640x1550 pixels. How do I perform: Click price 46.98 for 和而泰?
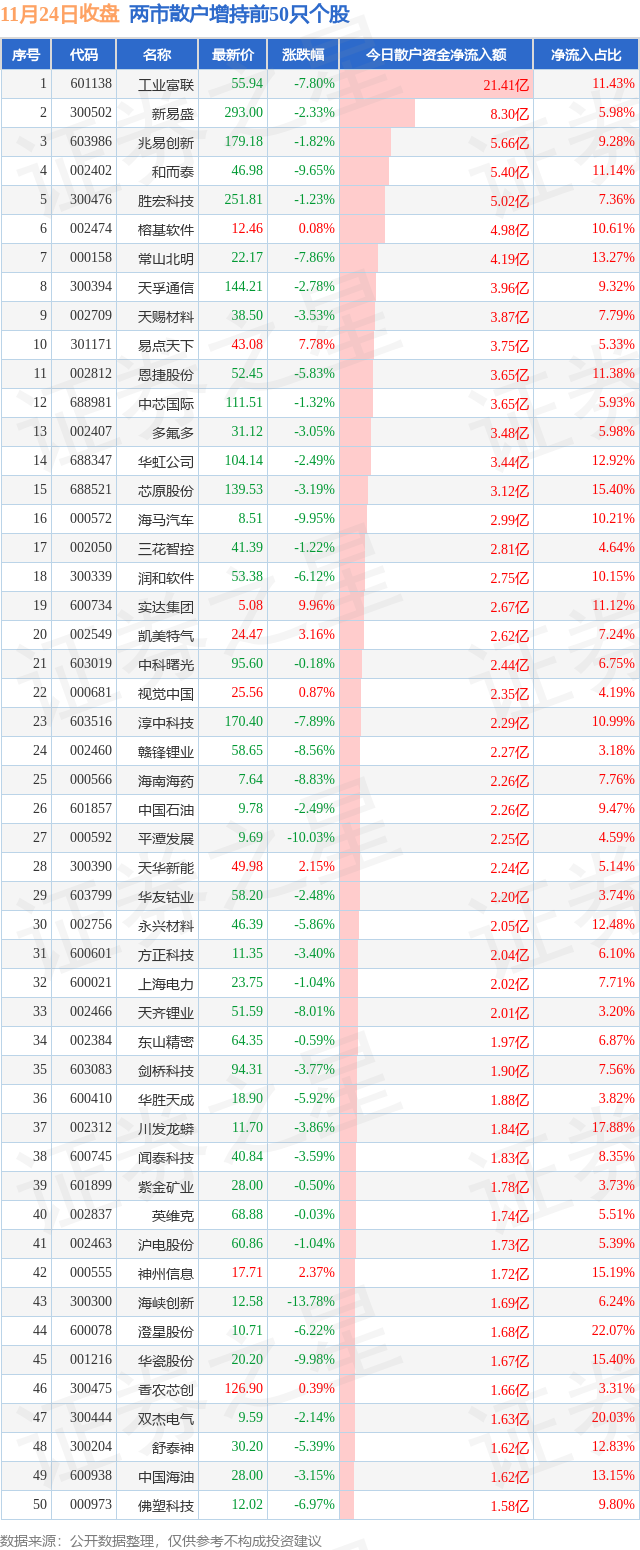pos(247,171)
